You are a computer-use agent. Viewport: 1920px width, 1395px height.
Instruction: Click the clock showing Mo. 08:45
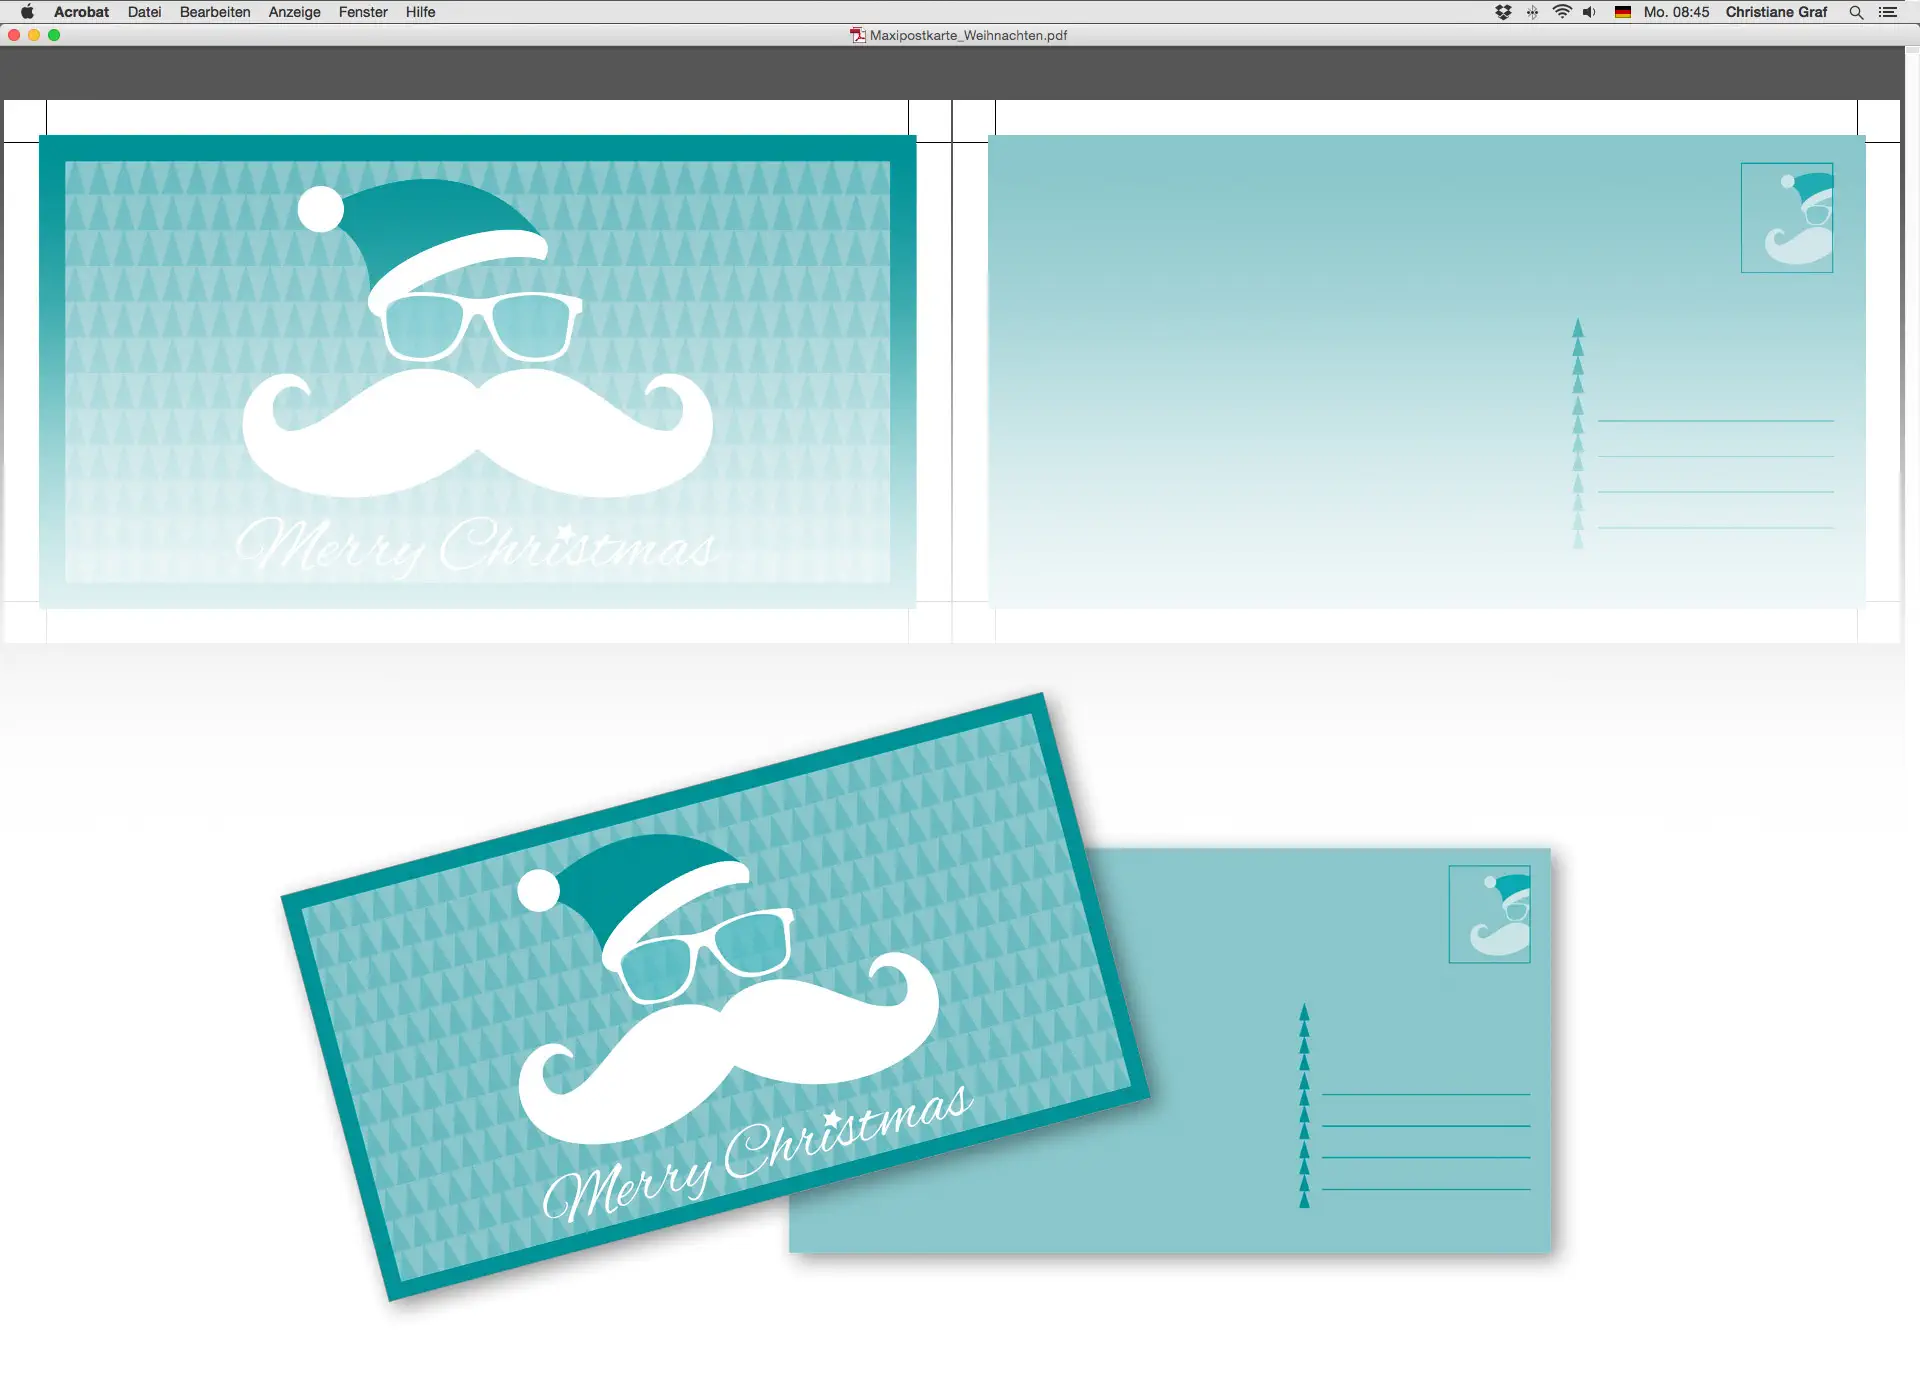[x=1676, y=12]
